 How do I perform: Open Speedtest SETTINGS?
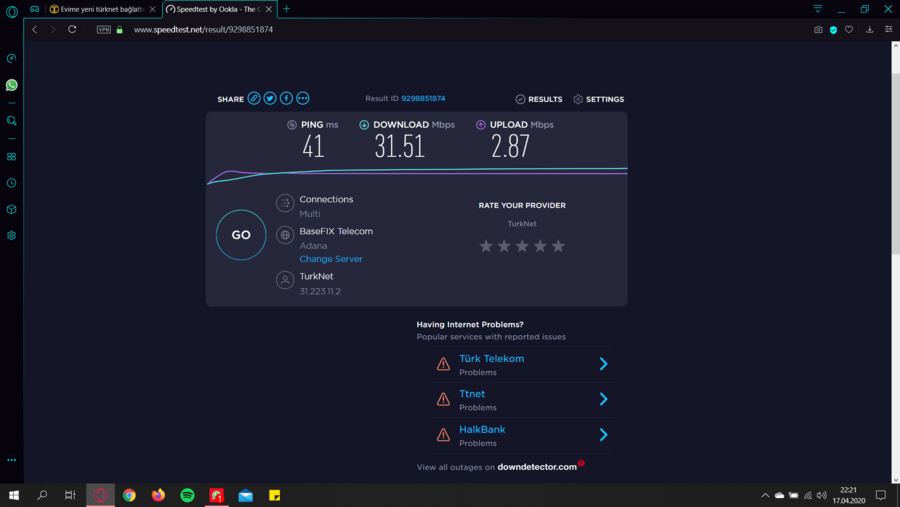click(x=599, y=99)
